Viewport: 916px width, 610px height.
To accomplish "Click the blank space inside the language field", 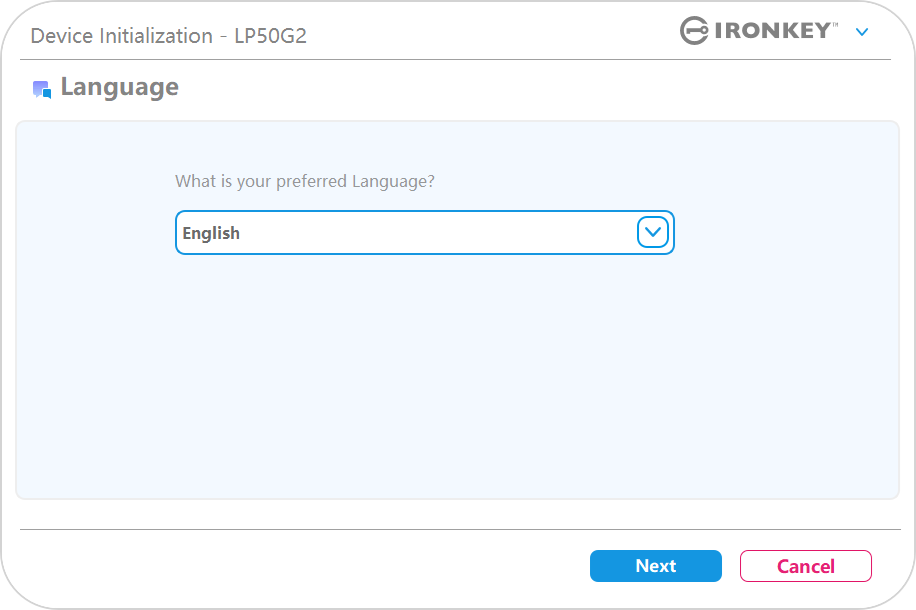I will (x=438, y=233).
